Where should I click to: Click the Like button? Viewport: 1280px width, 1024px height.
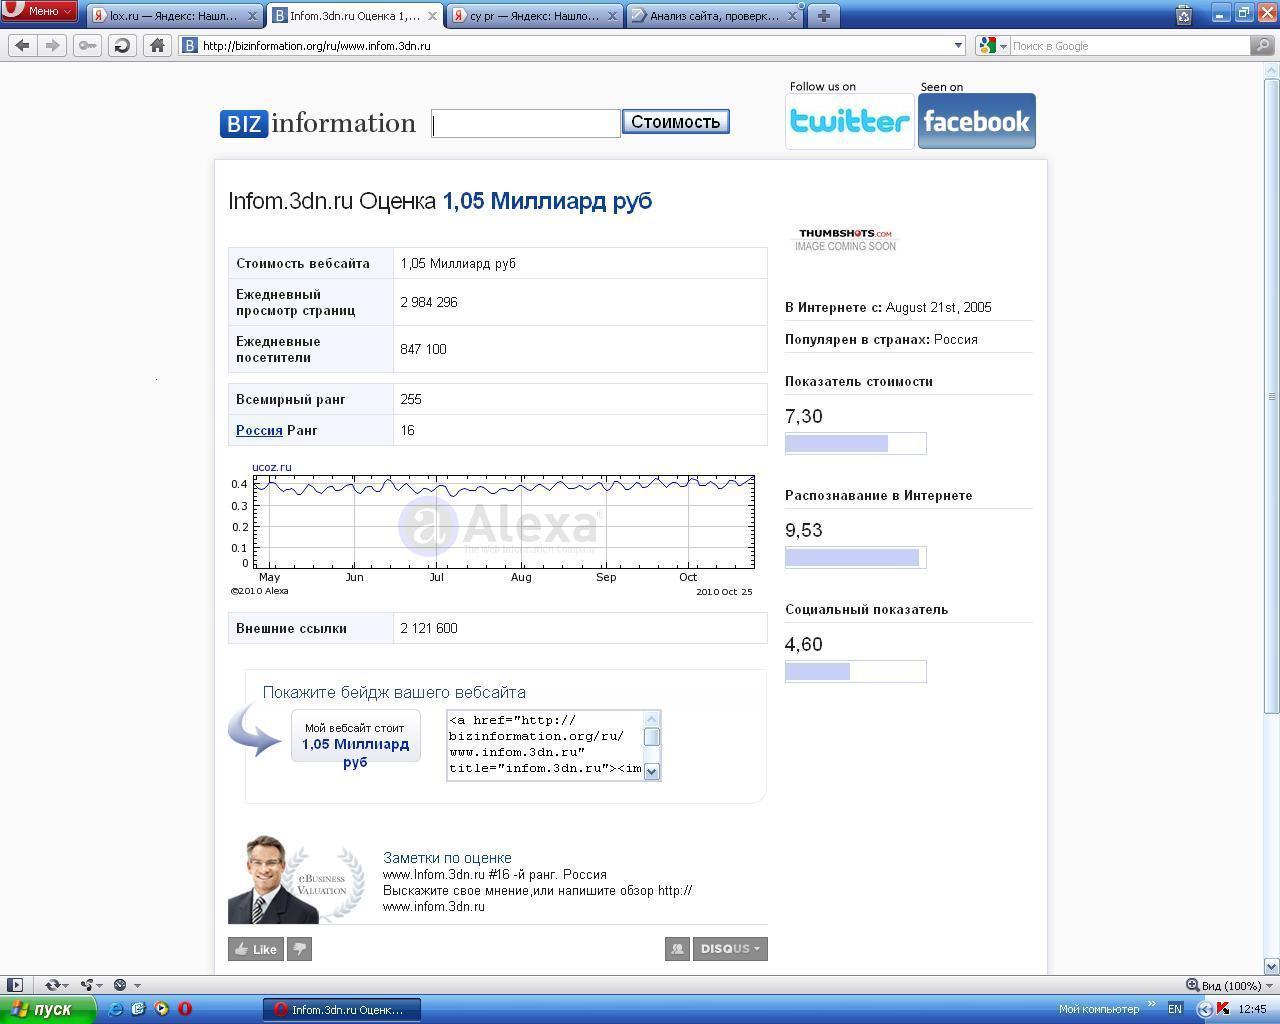pos(255,949)
